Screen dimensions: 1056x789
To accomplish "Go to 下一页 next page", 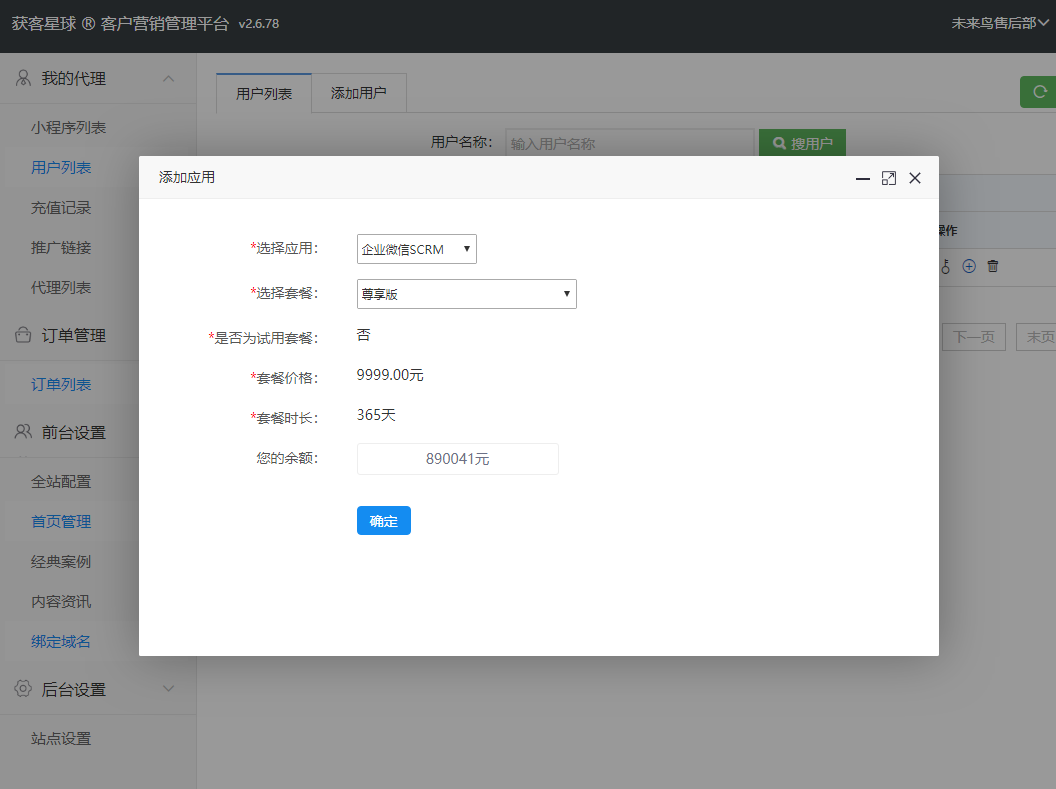I will click(973, 337).
